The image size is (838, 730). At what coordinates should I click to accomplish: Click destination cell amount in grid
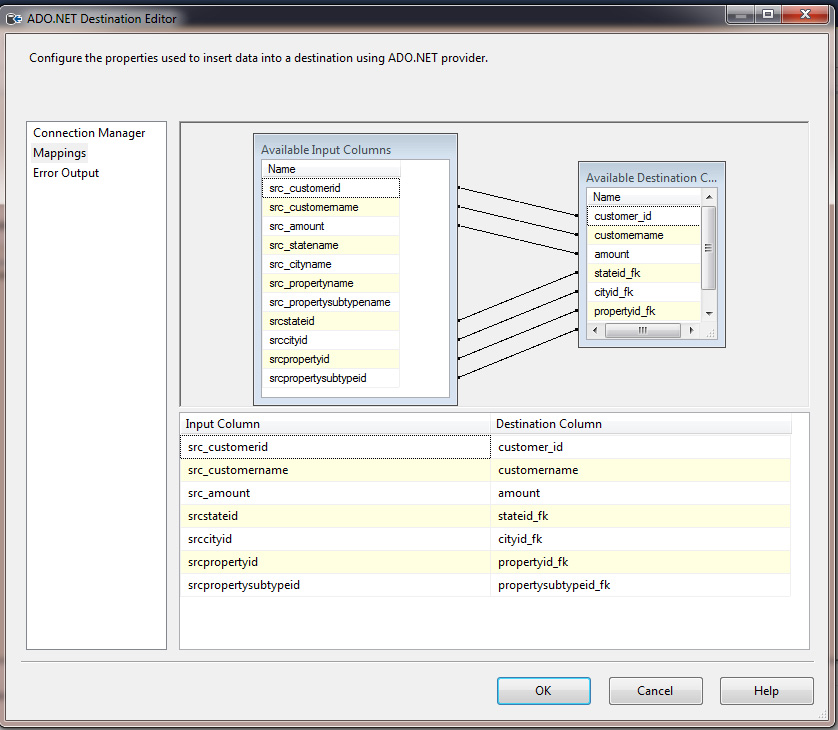[641, 493]
